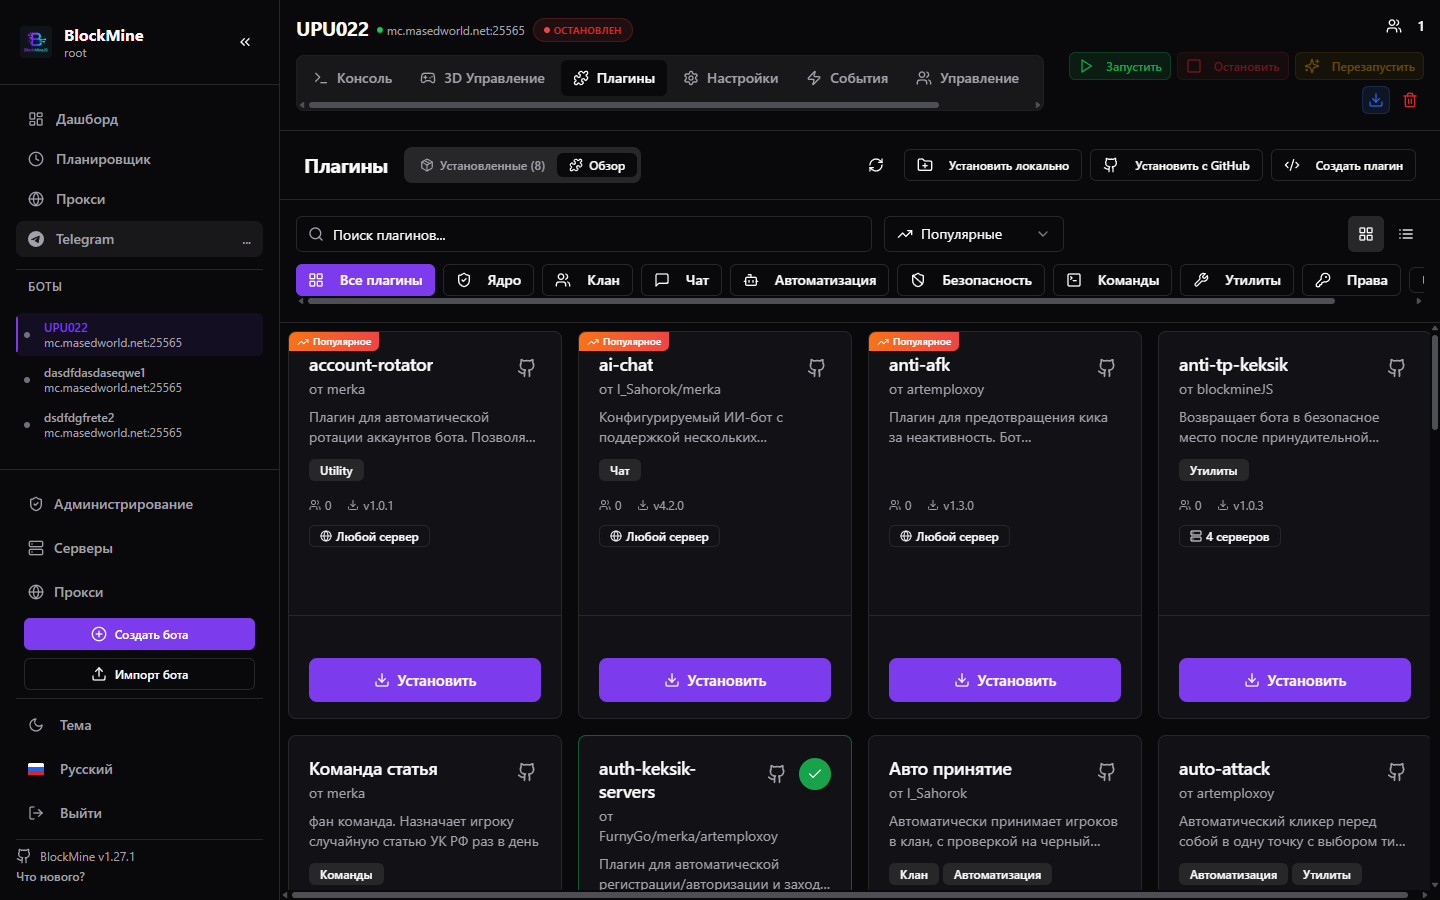Screen dimensions: 1440x900
Task: Click Установить с GitHub button
Action: click(x=1177, y=165)
